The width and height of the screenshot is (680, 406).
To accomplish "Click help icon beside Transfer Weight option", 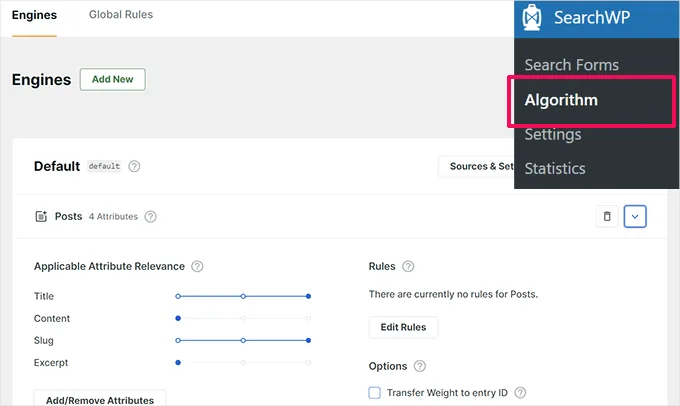I will (520, 394).
